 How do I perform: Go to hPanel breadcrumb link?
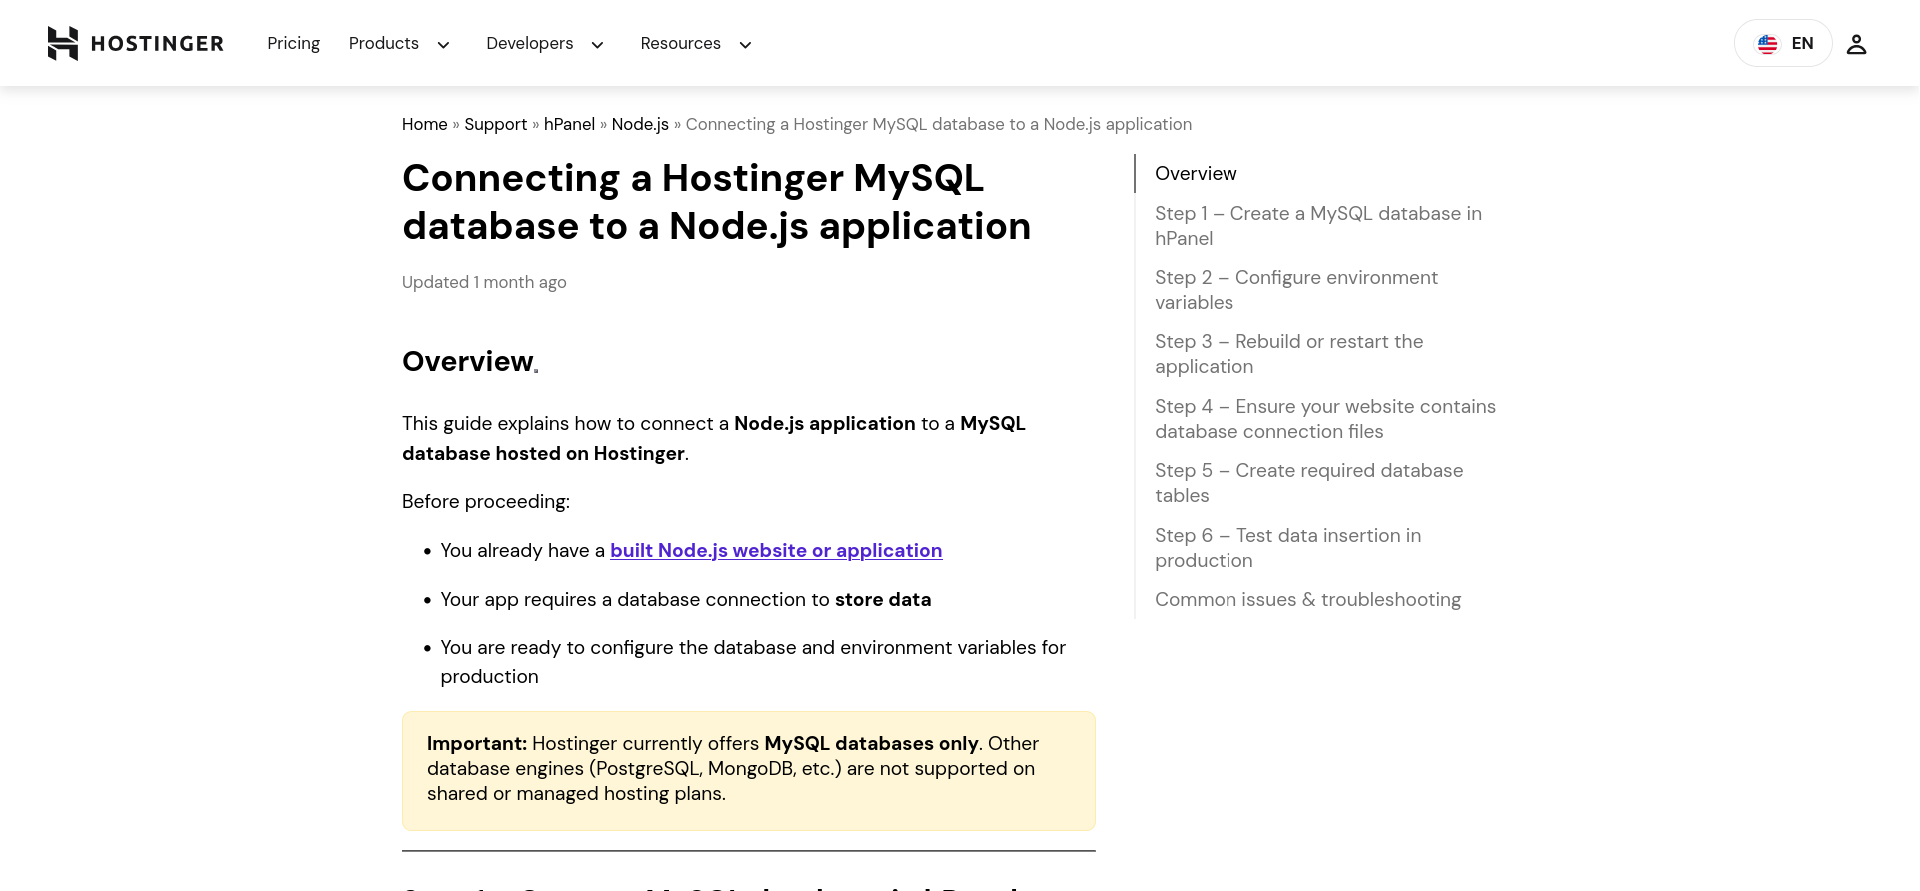[569, 124]
